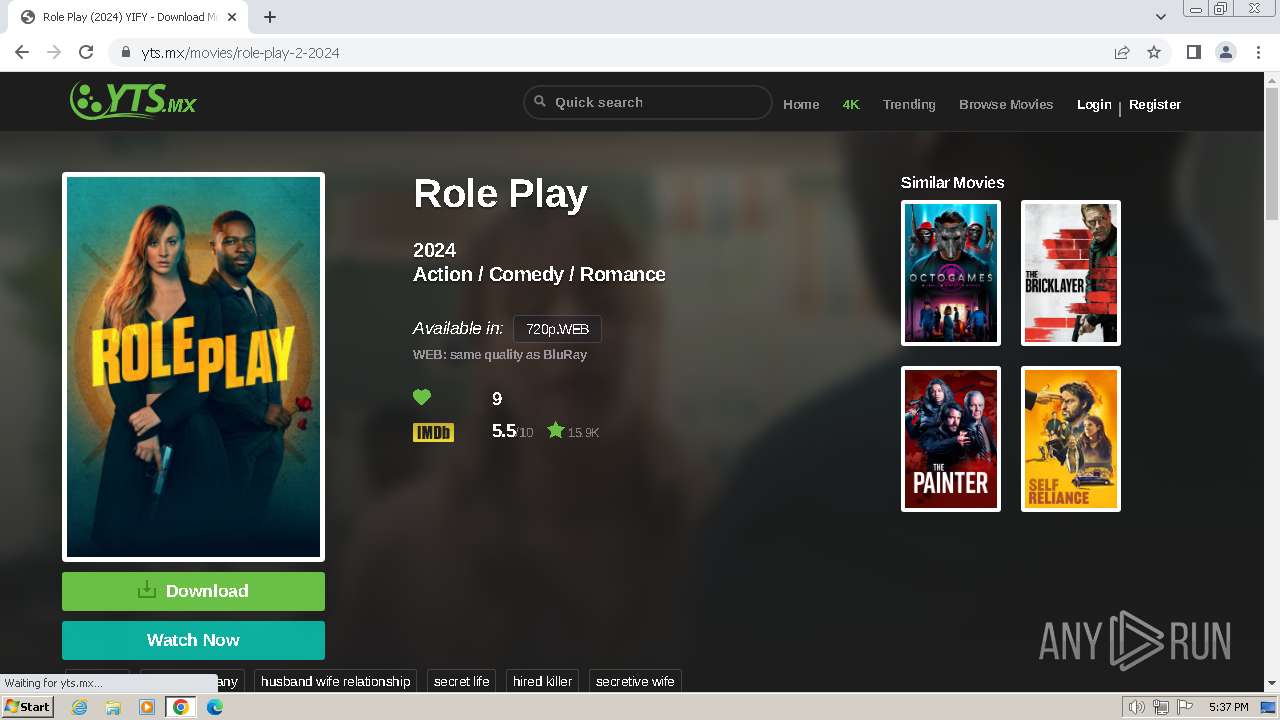Viewport: 1280px width, 720px height.
Task: Click the Action / Comedy / Romance genre text
Action: (x=539, y=274)
